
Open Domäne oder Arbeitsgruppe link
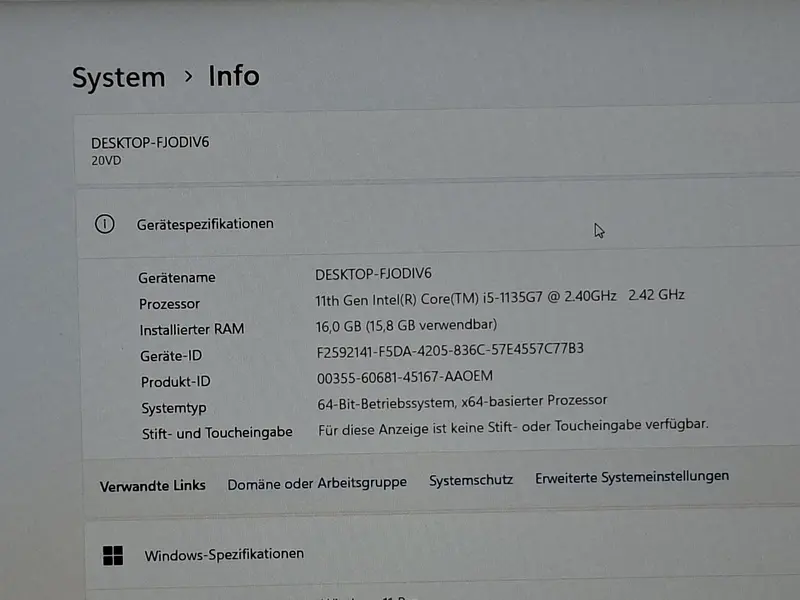pos(317,483)
